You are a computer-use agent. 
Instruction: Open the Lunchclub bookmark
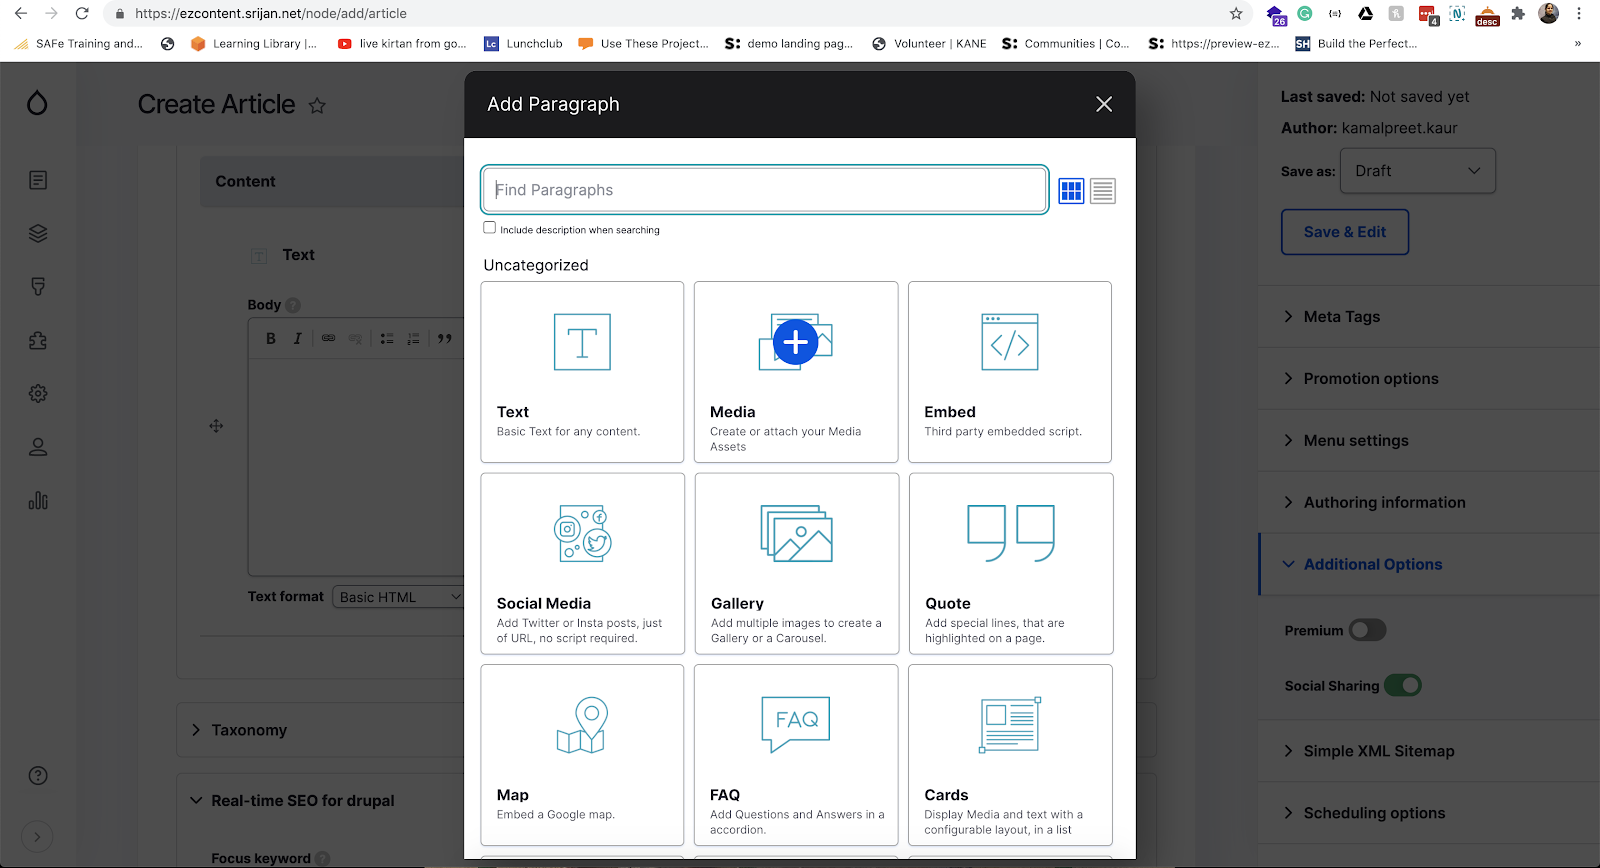pos(523,44)
